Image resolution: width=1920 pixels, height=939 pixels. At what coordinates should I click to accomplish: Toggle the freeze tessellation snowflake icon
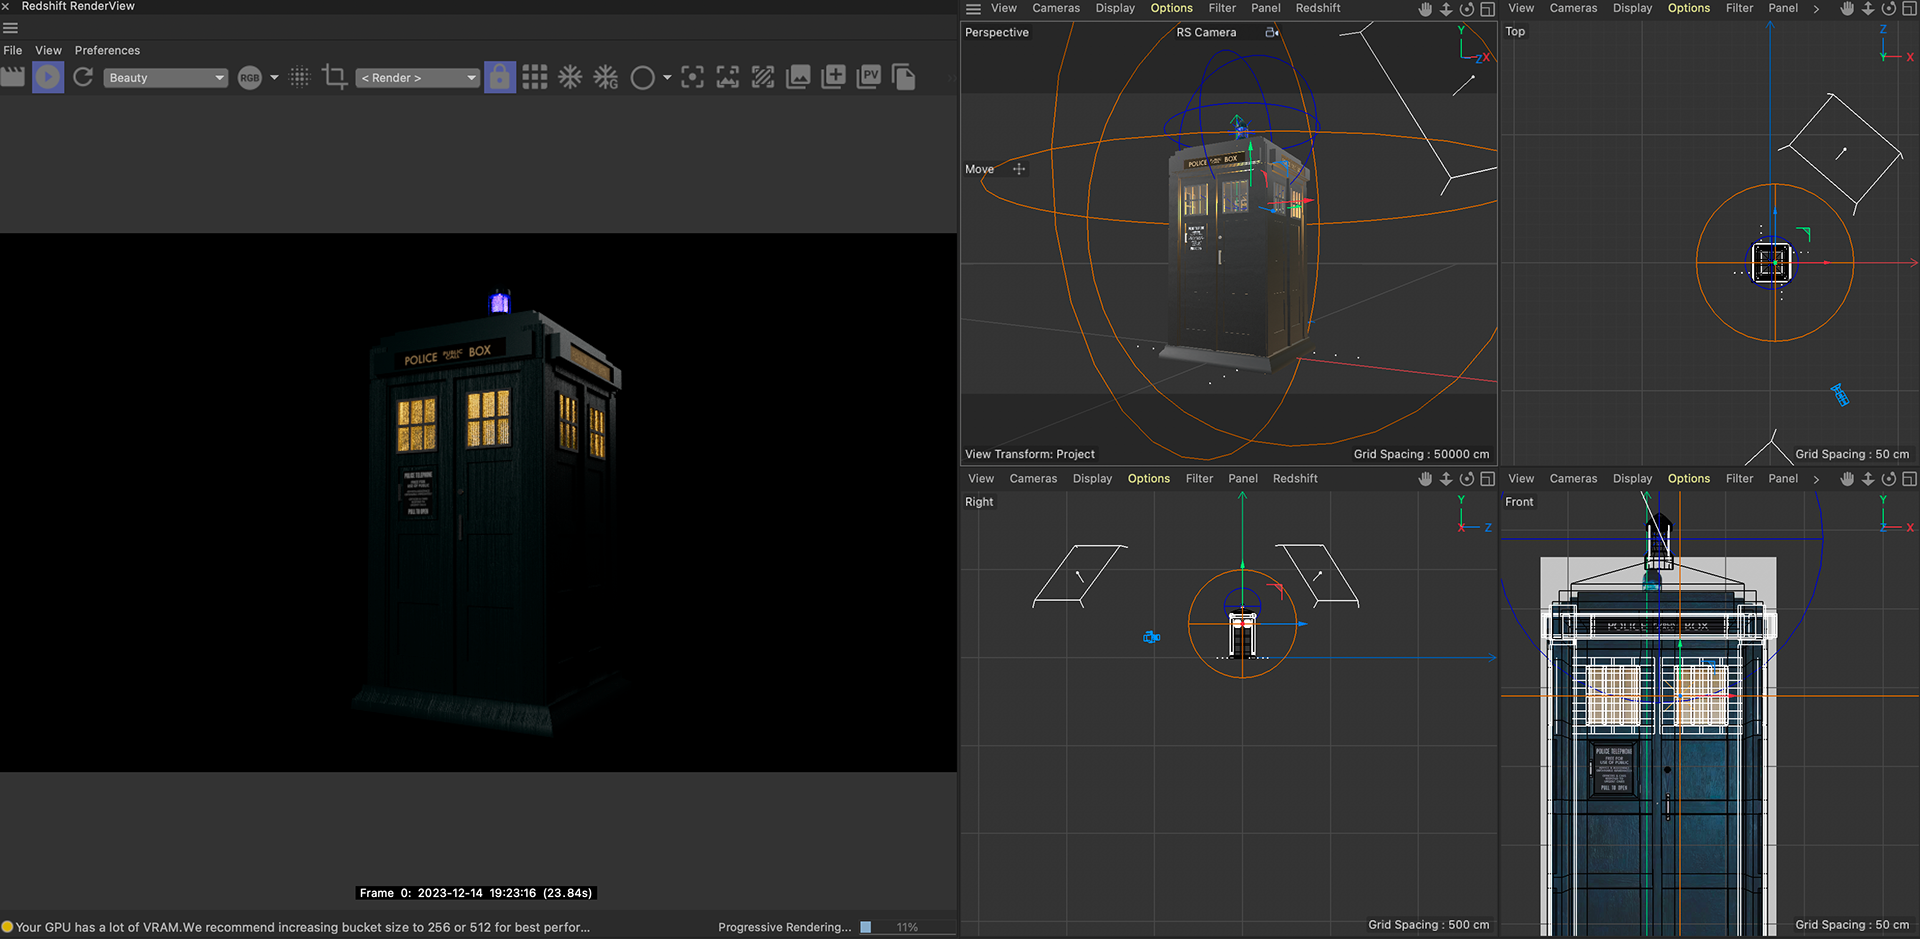tap(570, 77)
